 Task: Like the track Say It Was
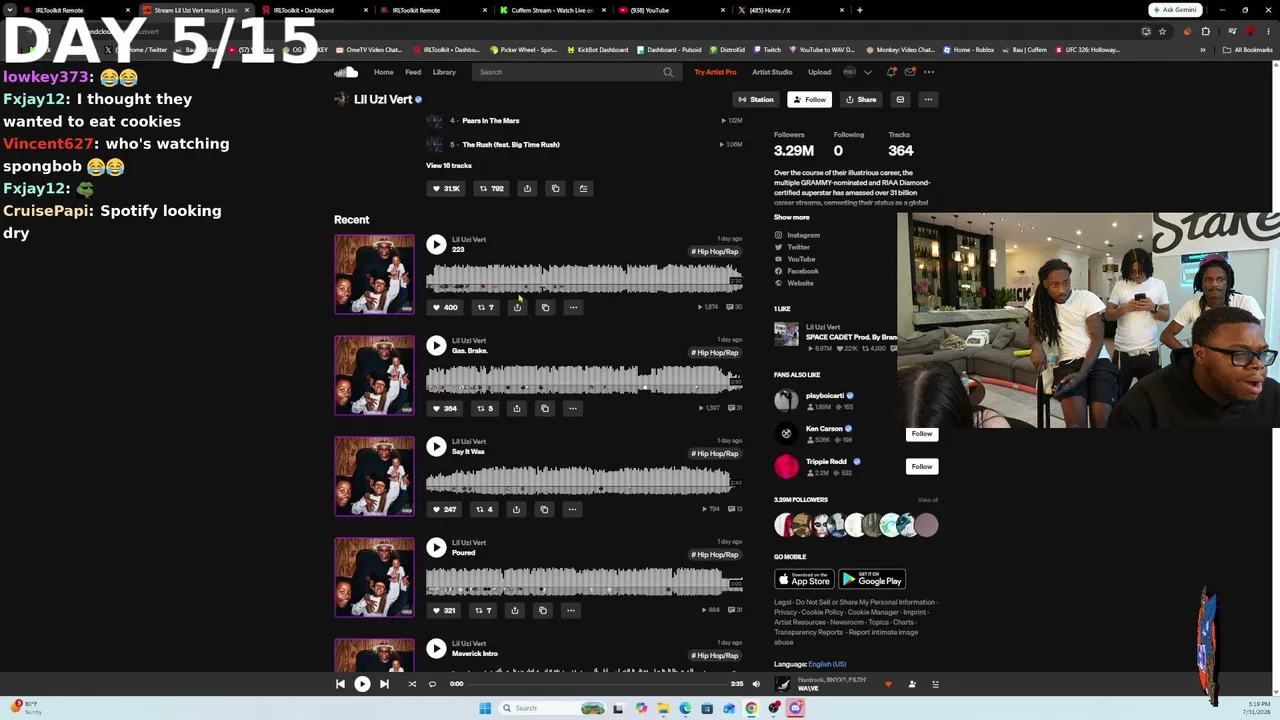[444, 509]
